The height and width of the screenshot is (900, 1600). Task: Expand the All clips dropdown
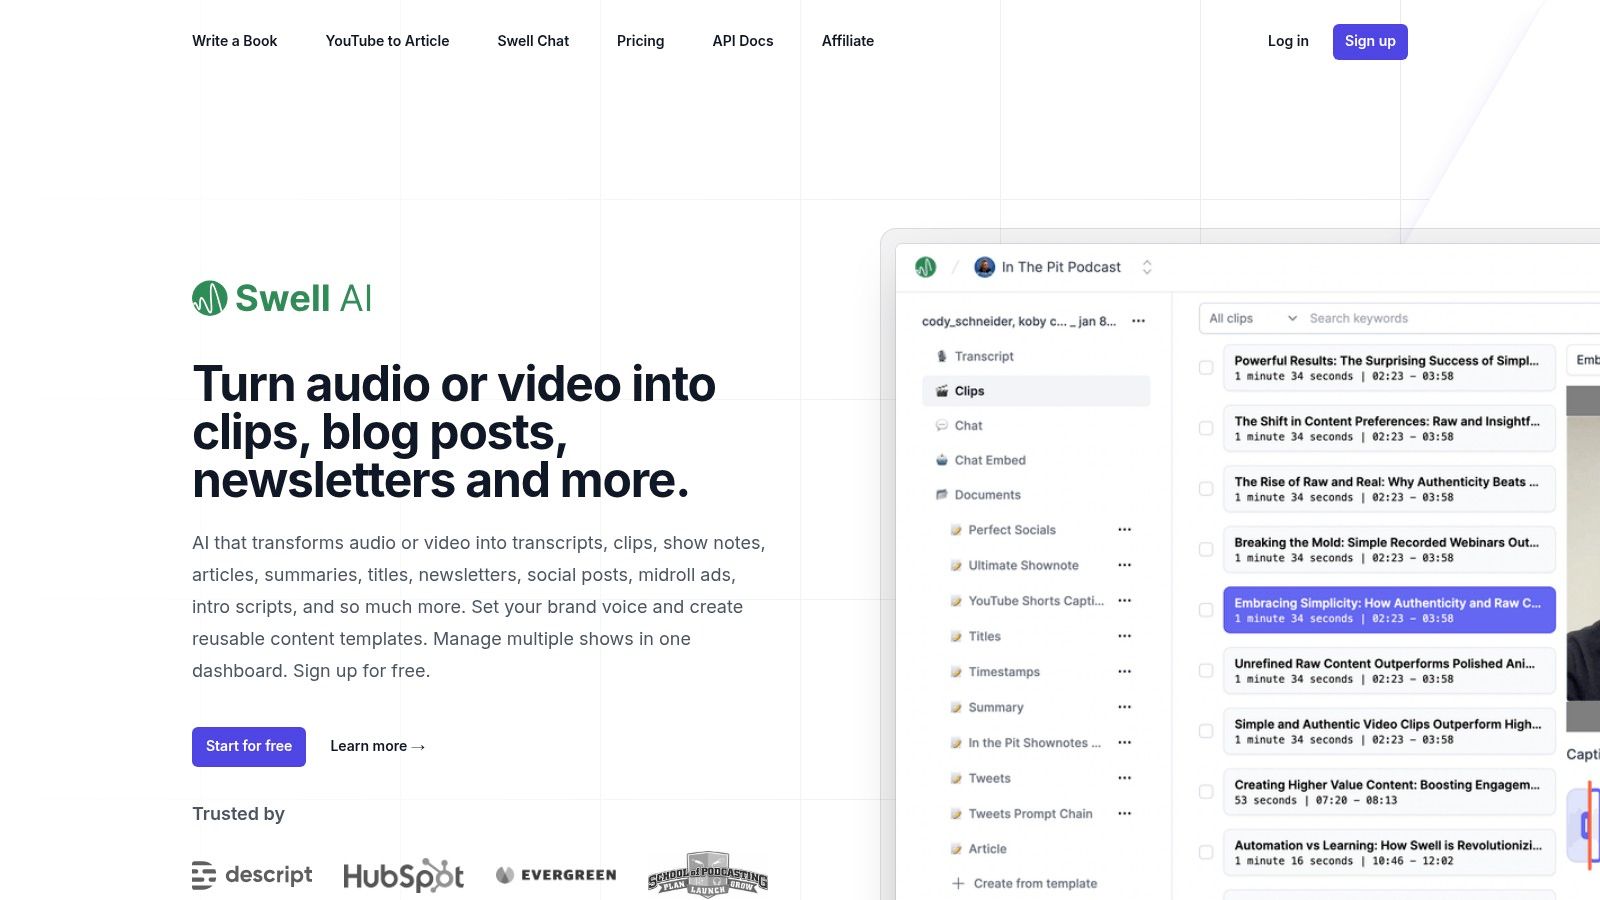tap(1253, 318)
